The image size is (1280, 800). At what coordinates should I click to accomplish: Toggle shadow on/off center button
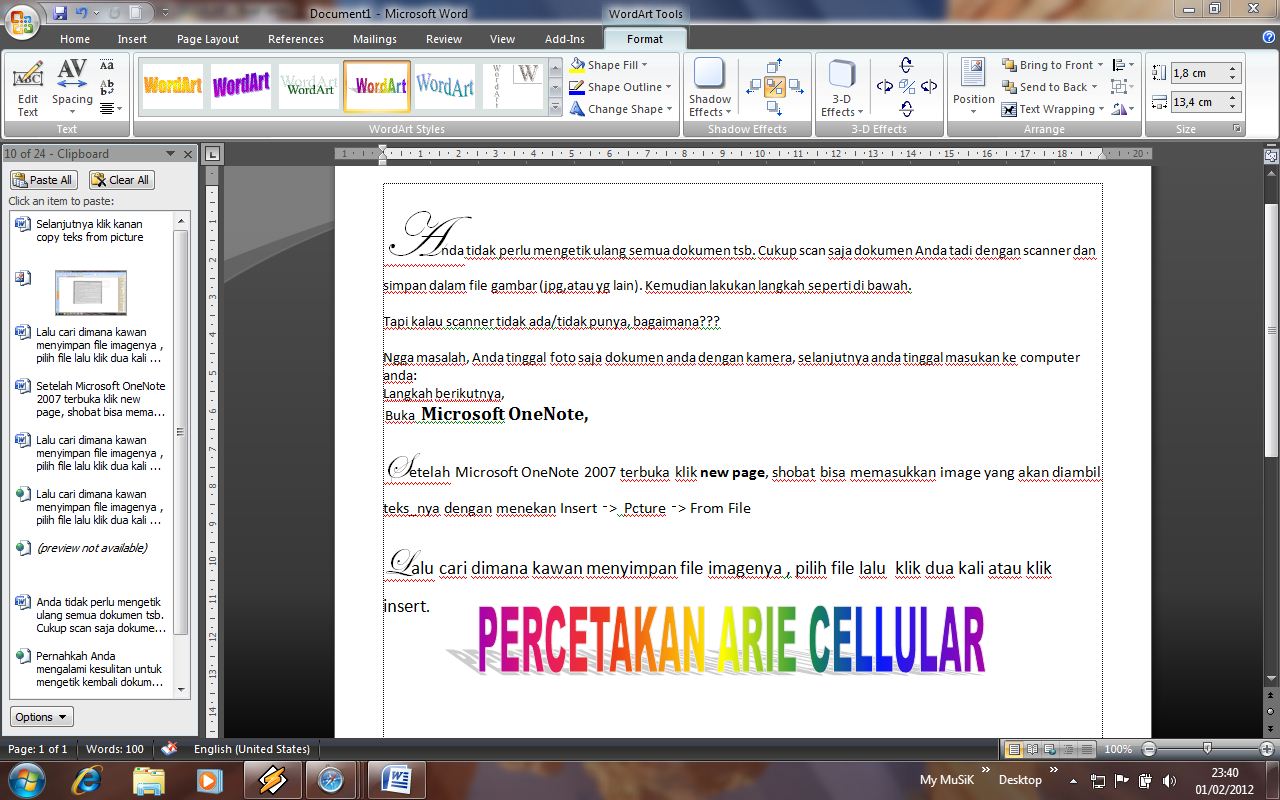click(x=775, y=87)
